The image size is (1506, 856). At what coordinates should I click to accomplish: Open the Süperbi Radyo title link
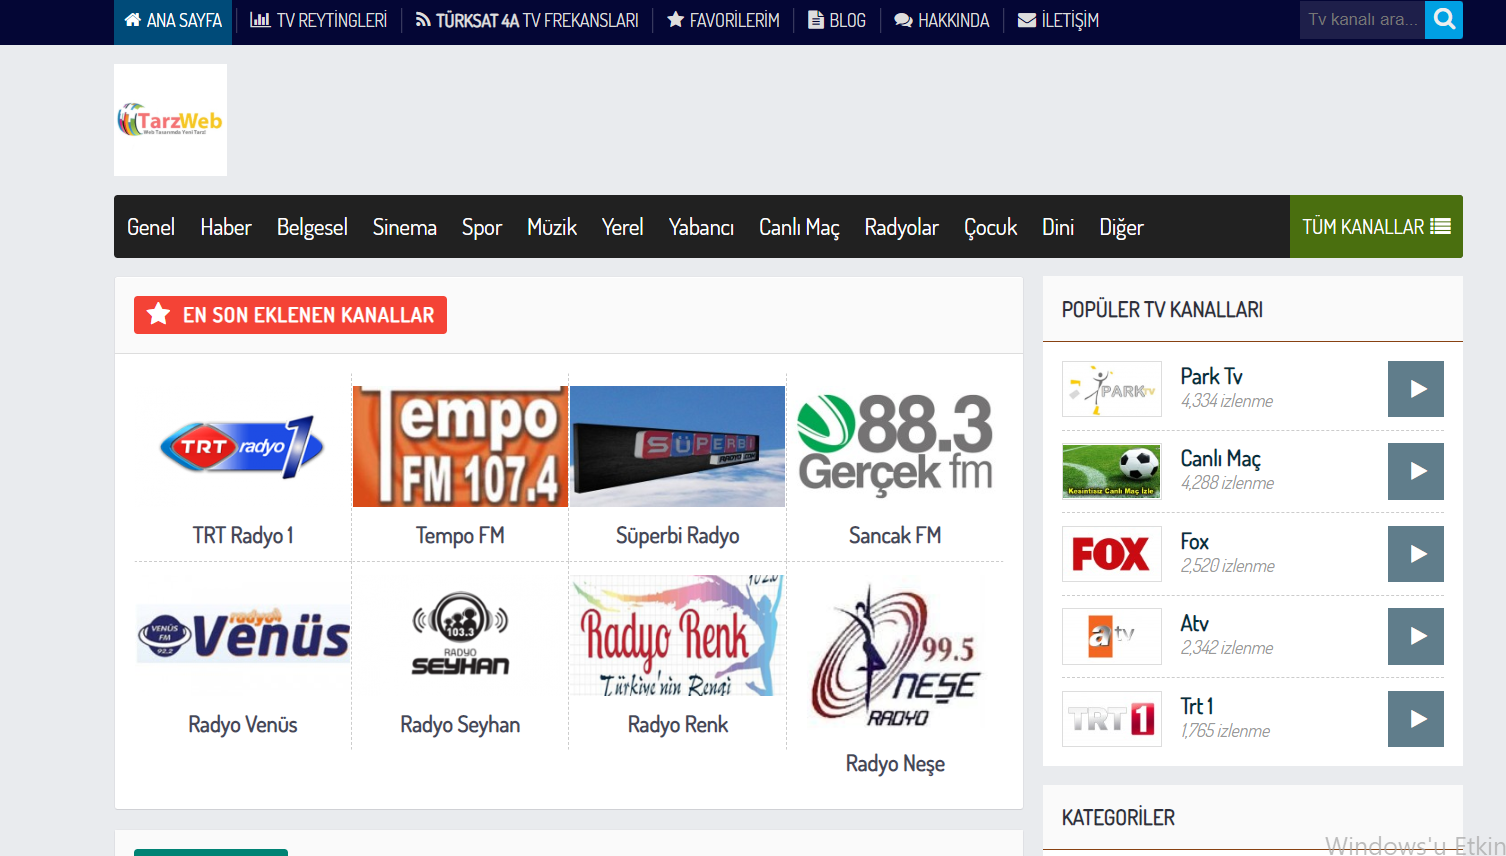[x=677, y=536]
